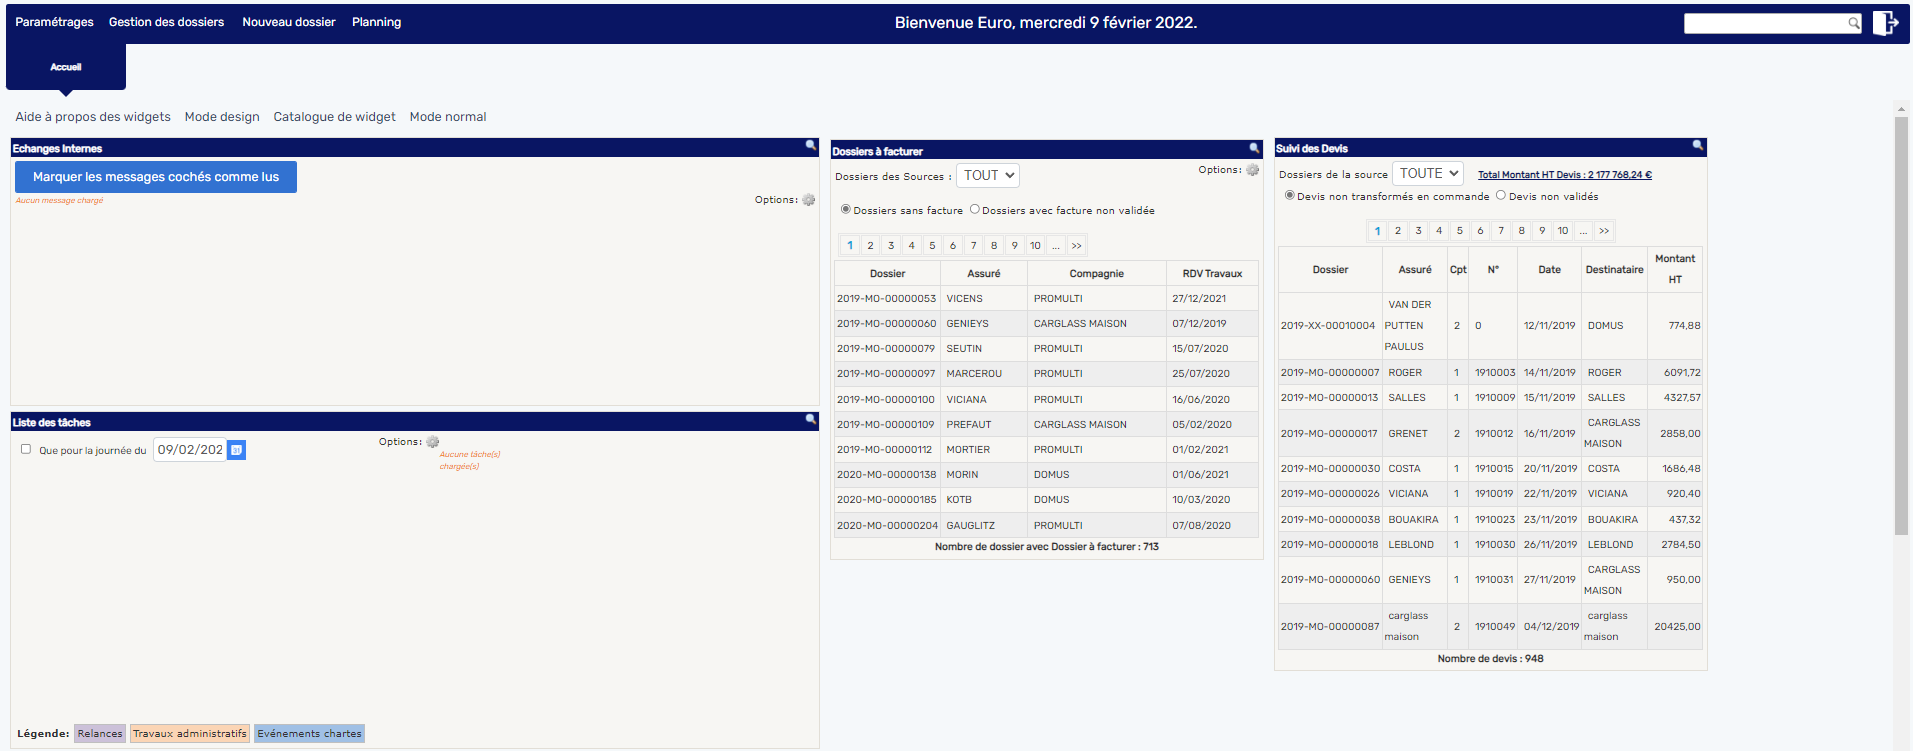
Task: Check 'Que pour la journée du' checkbox
Action: (x=26, y=449)
